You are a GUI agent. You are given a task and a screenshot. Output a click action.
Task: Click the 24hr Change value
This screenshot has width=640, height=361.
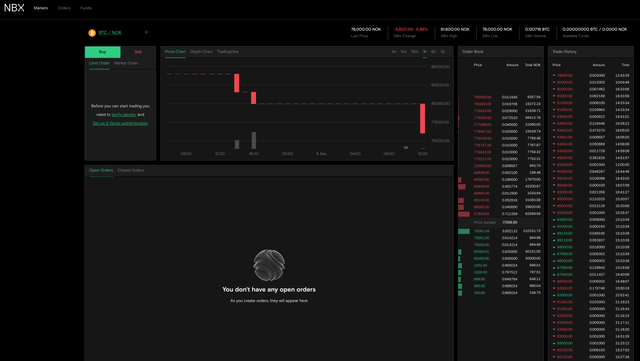click(411, 29)
